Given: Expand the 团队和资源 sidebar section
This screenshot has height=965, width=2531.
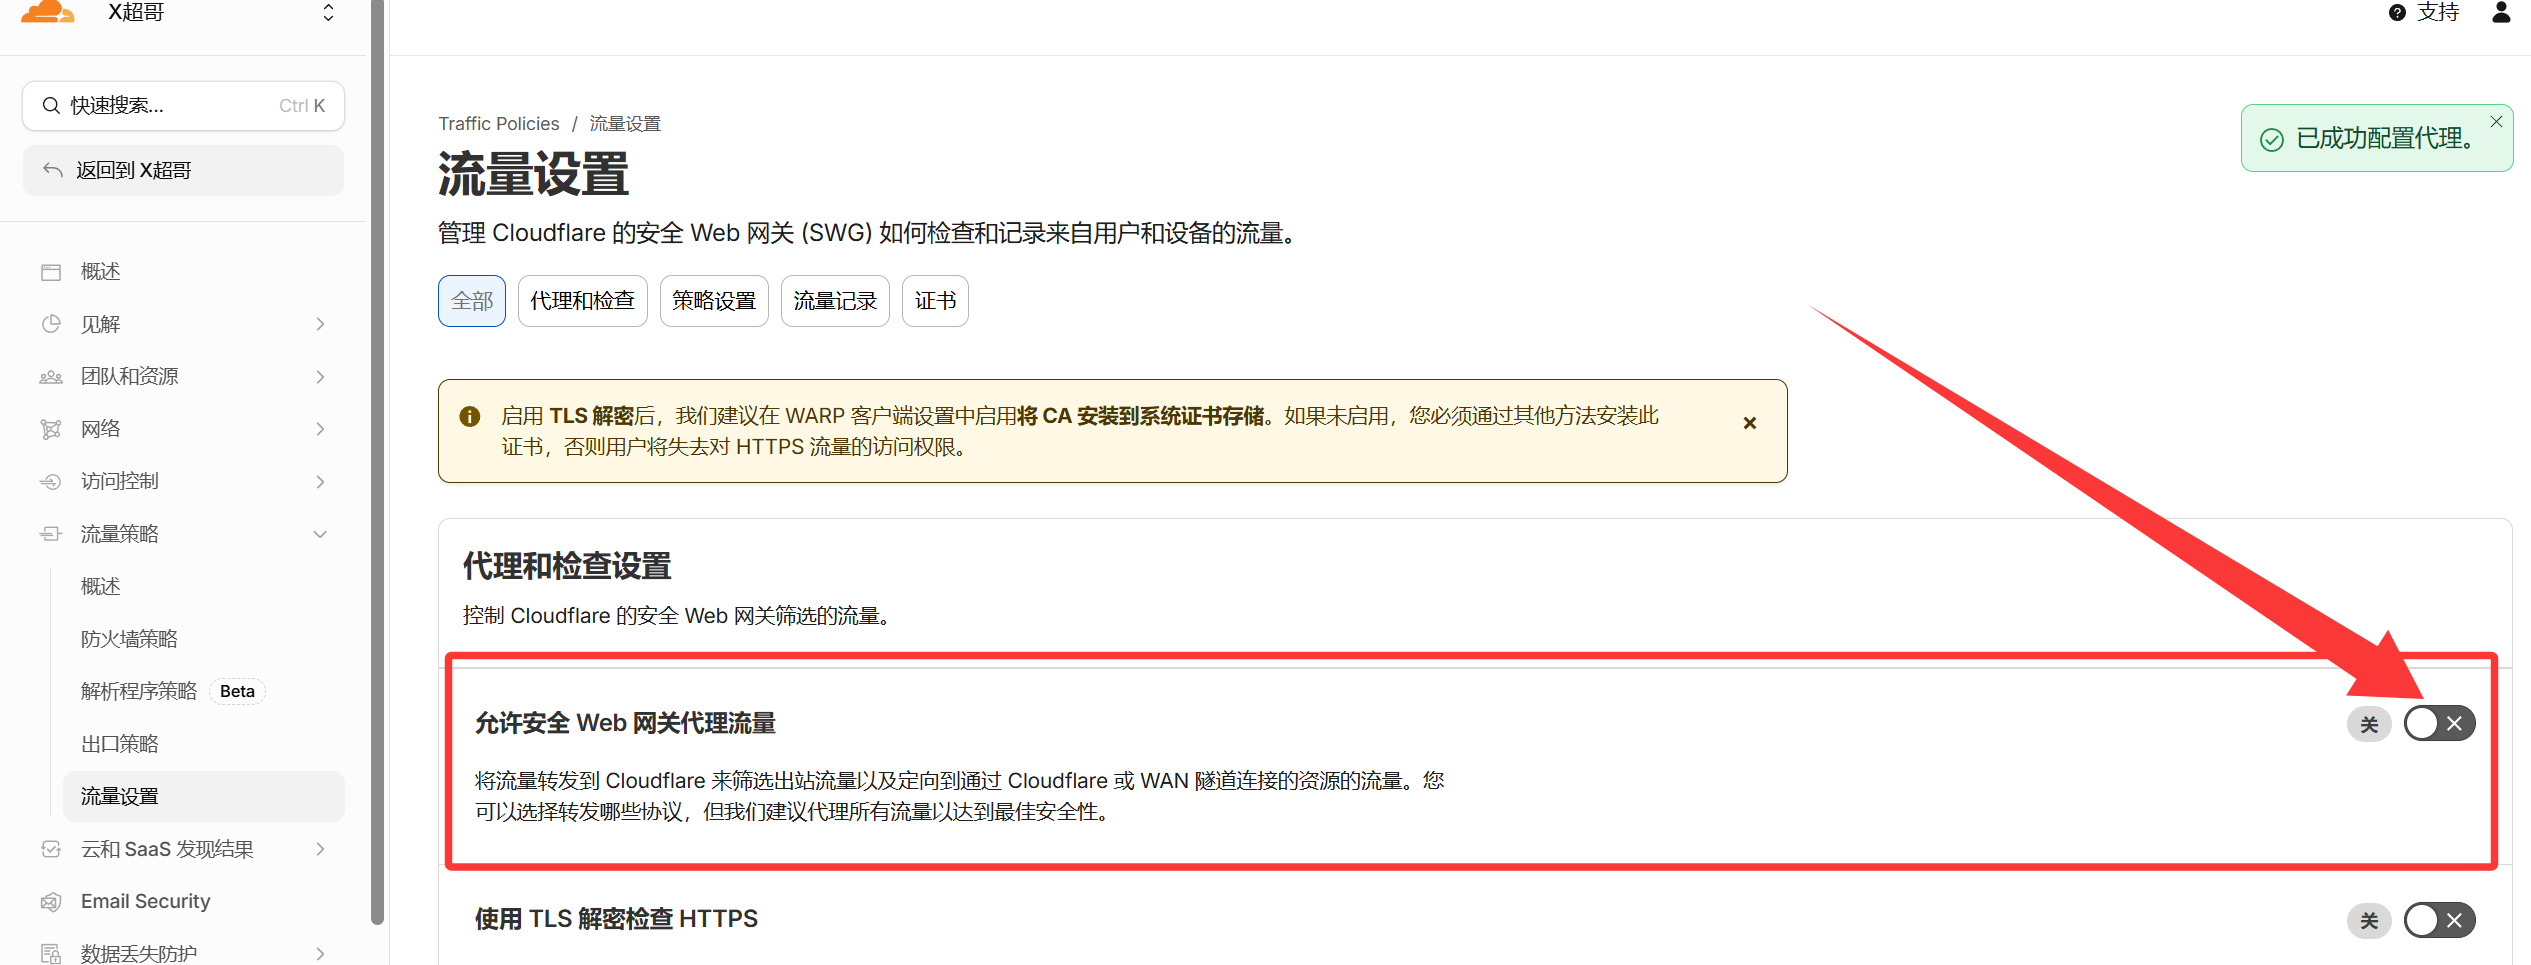Looking at the screenshot, I should point(320,377).
